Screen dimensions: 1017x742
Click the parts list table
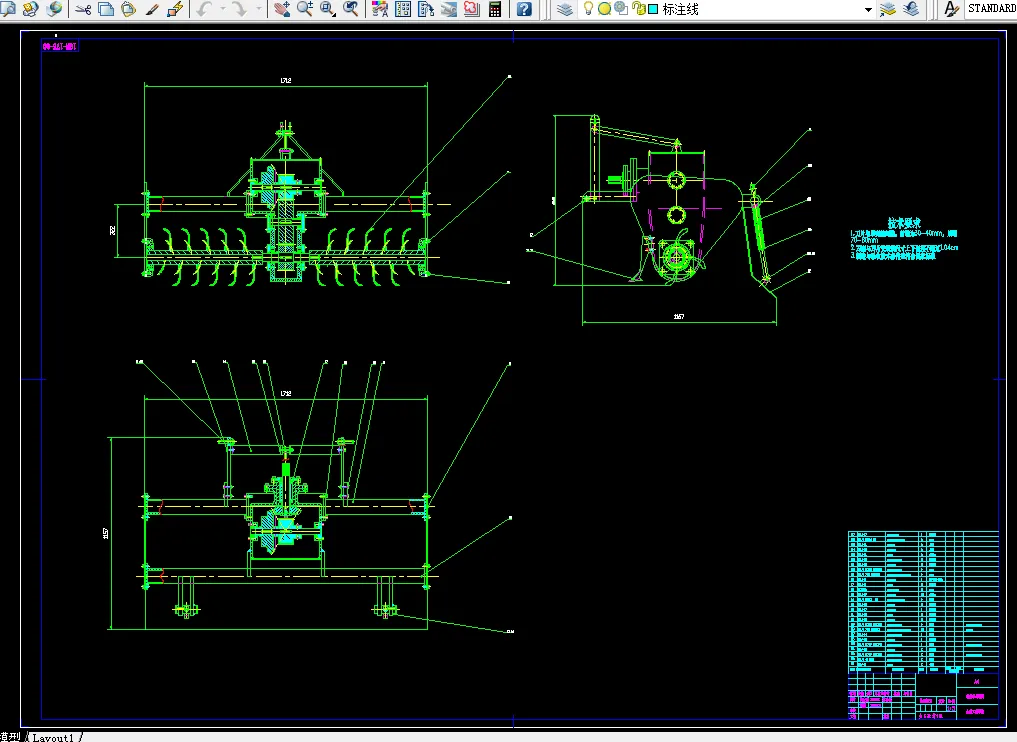click(x=924, y=602)
